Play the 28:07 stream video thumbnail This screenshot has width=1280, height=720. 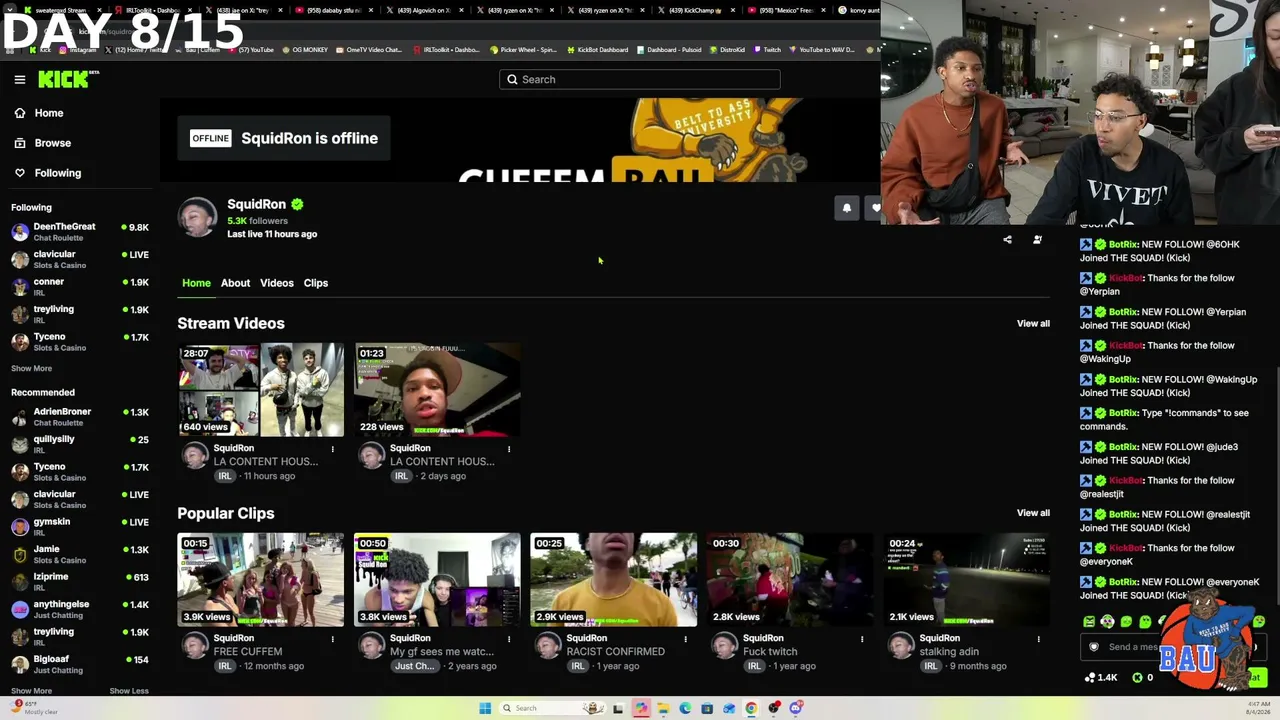click(261, 390)
